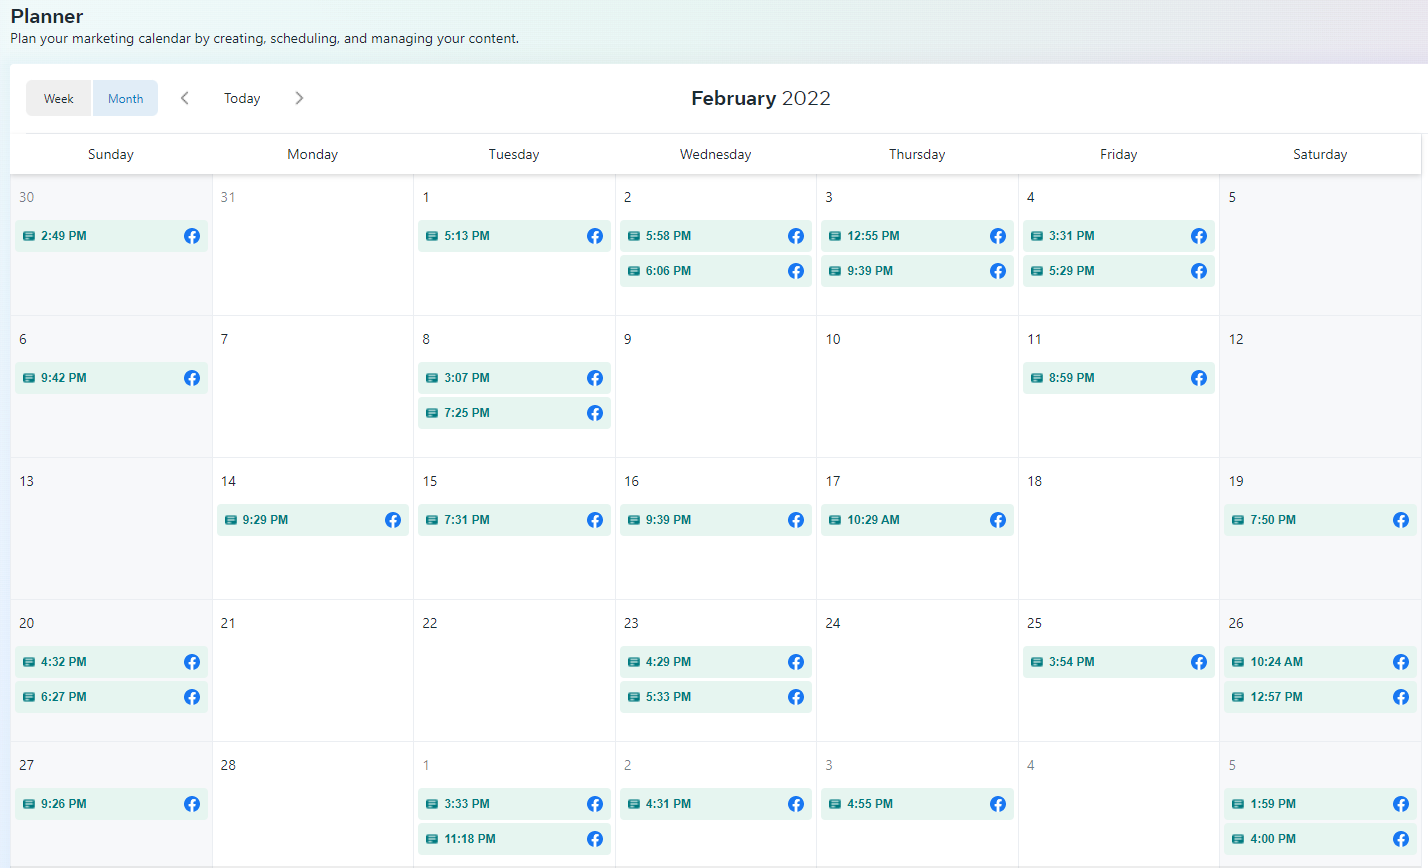Click the Facebook icon on 10:29 AM post

point(998,520)
